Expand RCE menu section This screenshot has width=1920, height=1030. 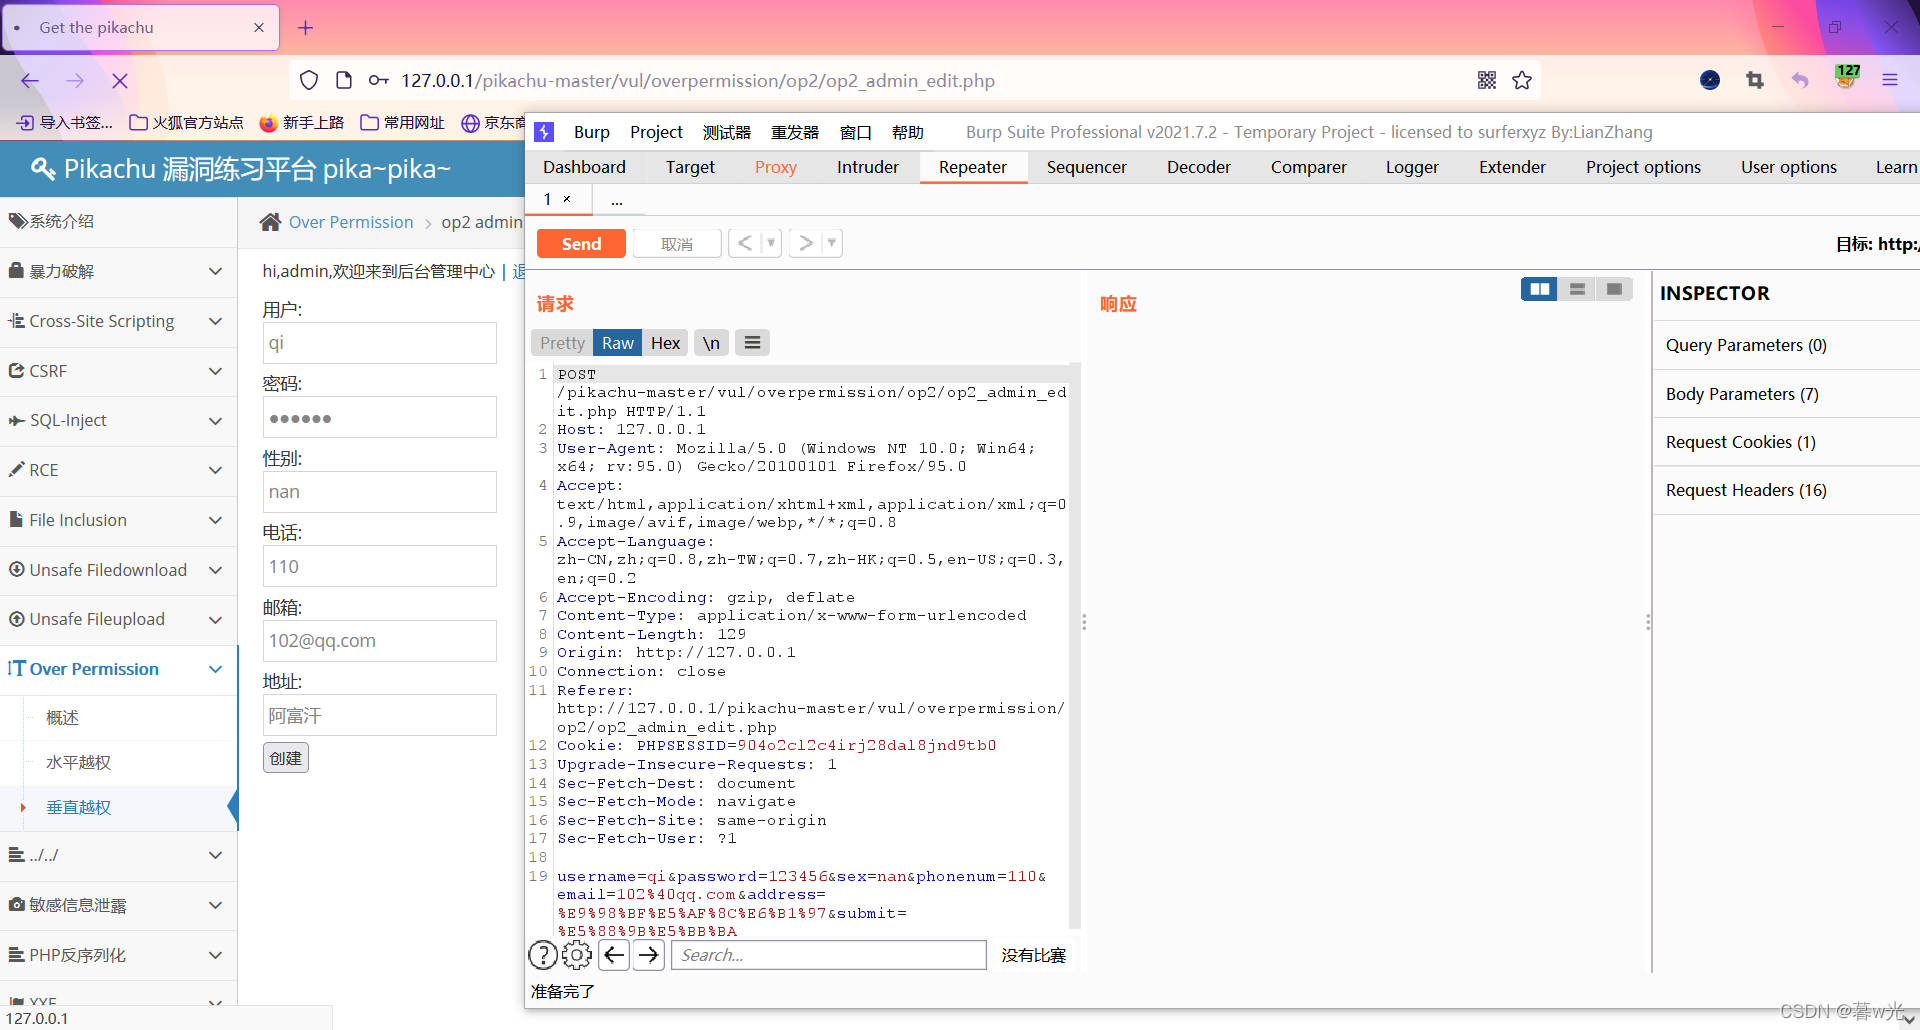(x=118, y=470)
